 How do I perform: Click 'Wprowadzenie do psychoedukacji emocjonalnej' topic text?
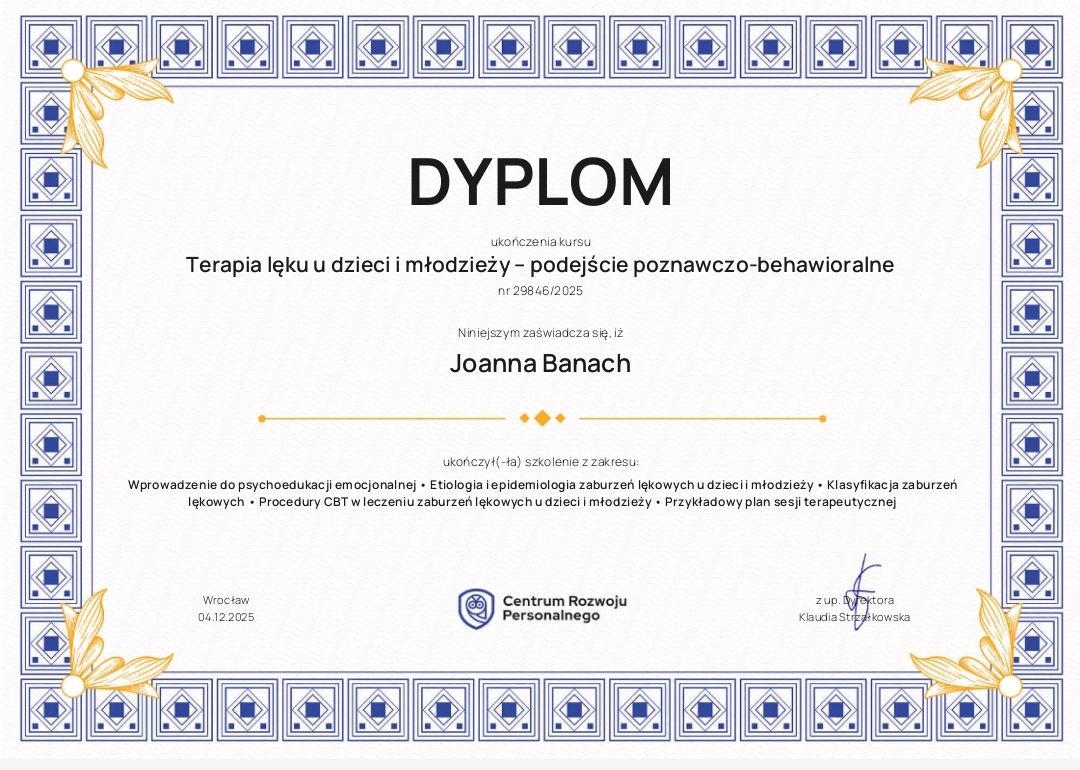(x=271, y=485)
